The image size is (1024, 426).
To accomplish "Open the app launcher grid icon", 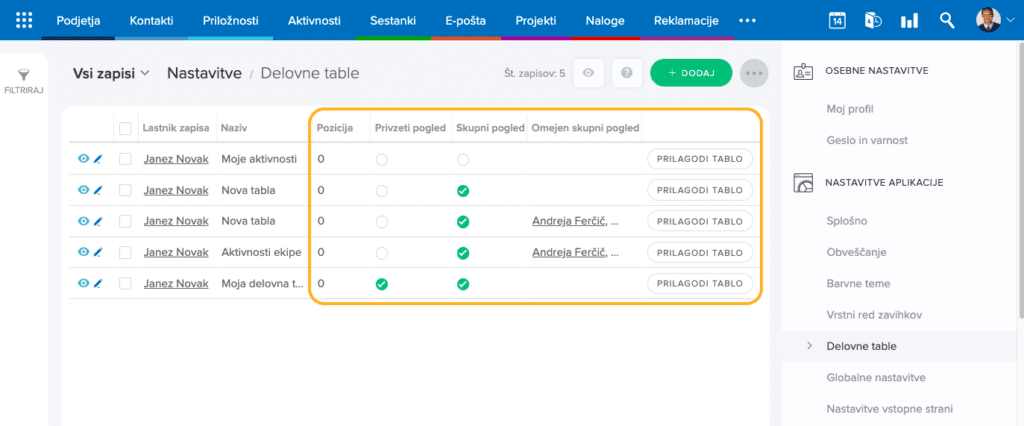I will pyautogui.click(x=24, y=20).
